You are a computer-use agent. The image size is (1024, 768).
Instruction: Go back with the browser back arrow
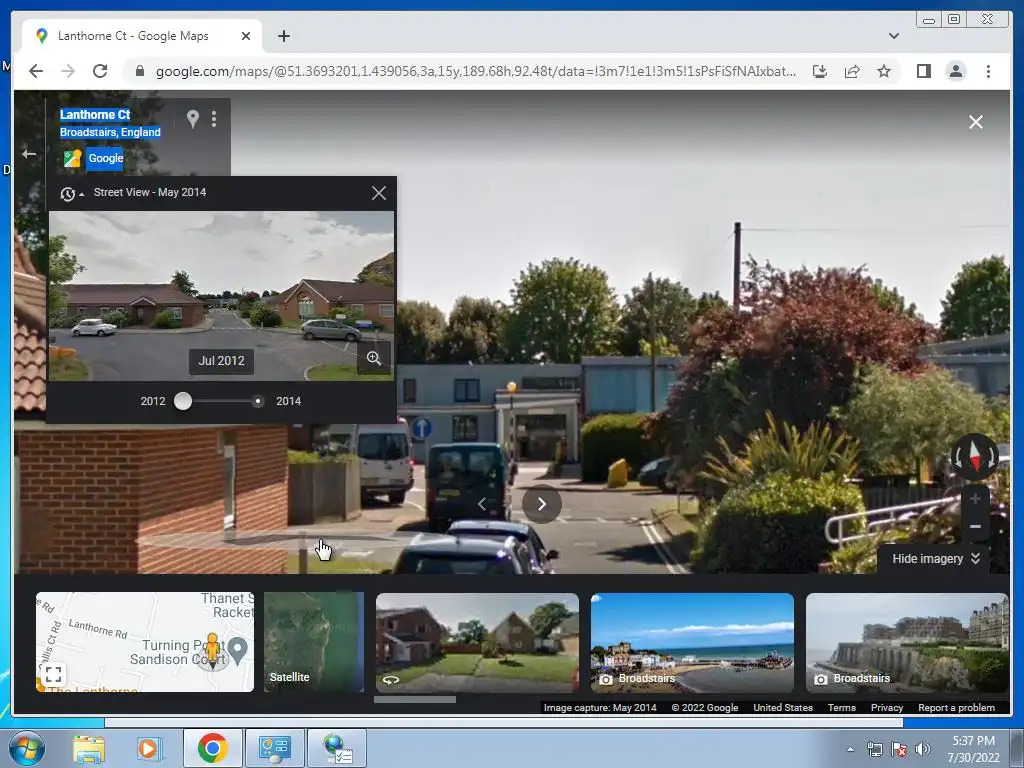tap(36, 71)
